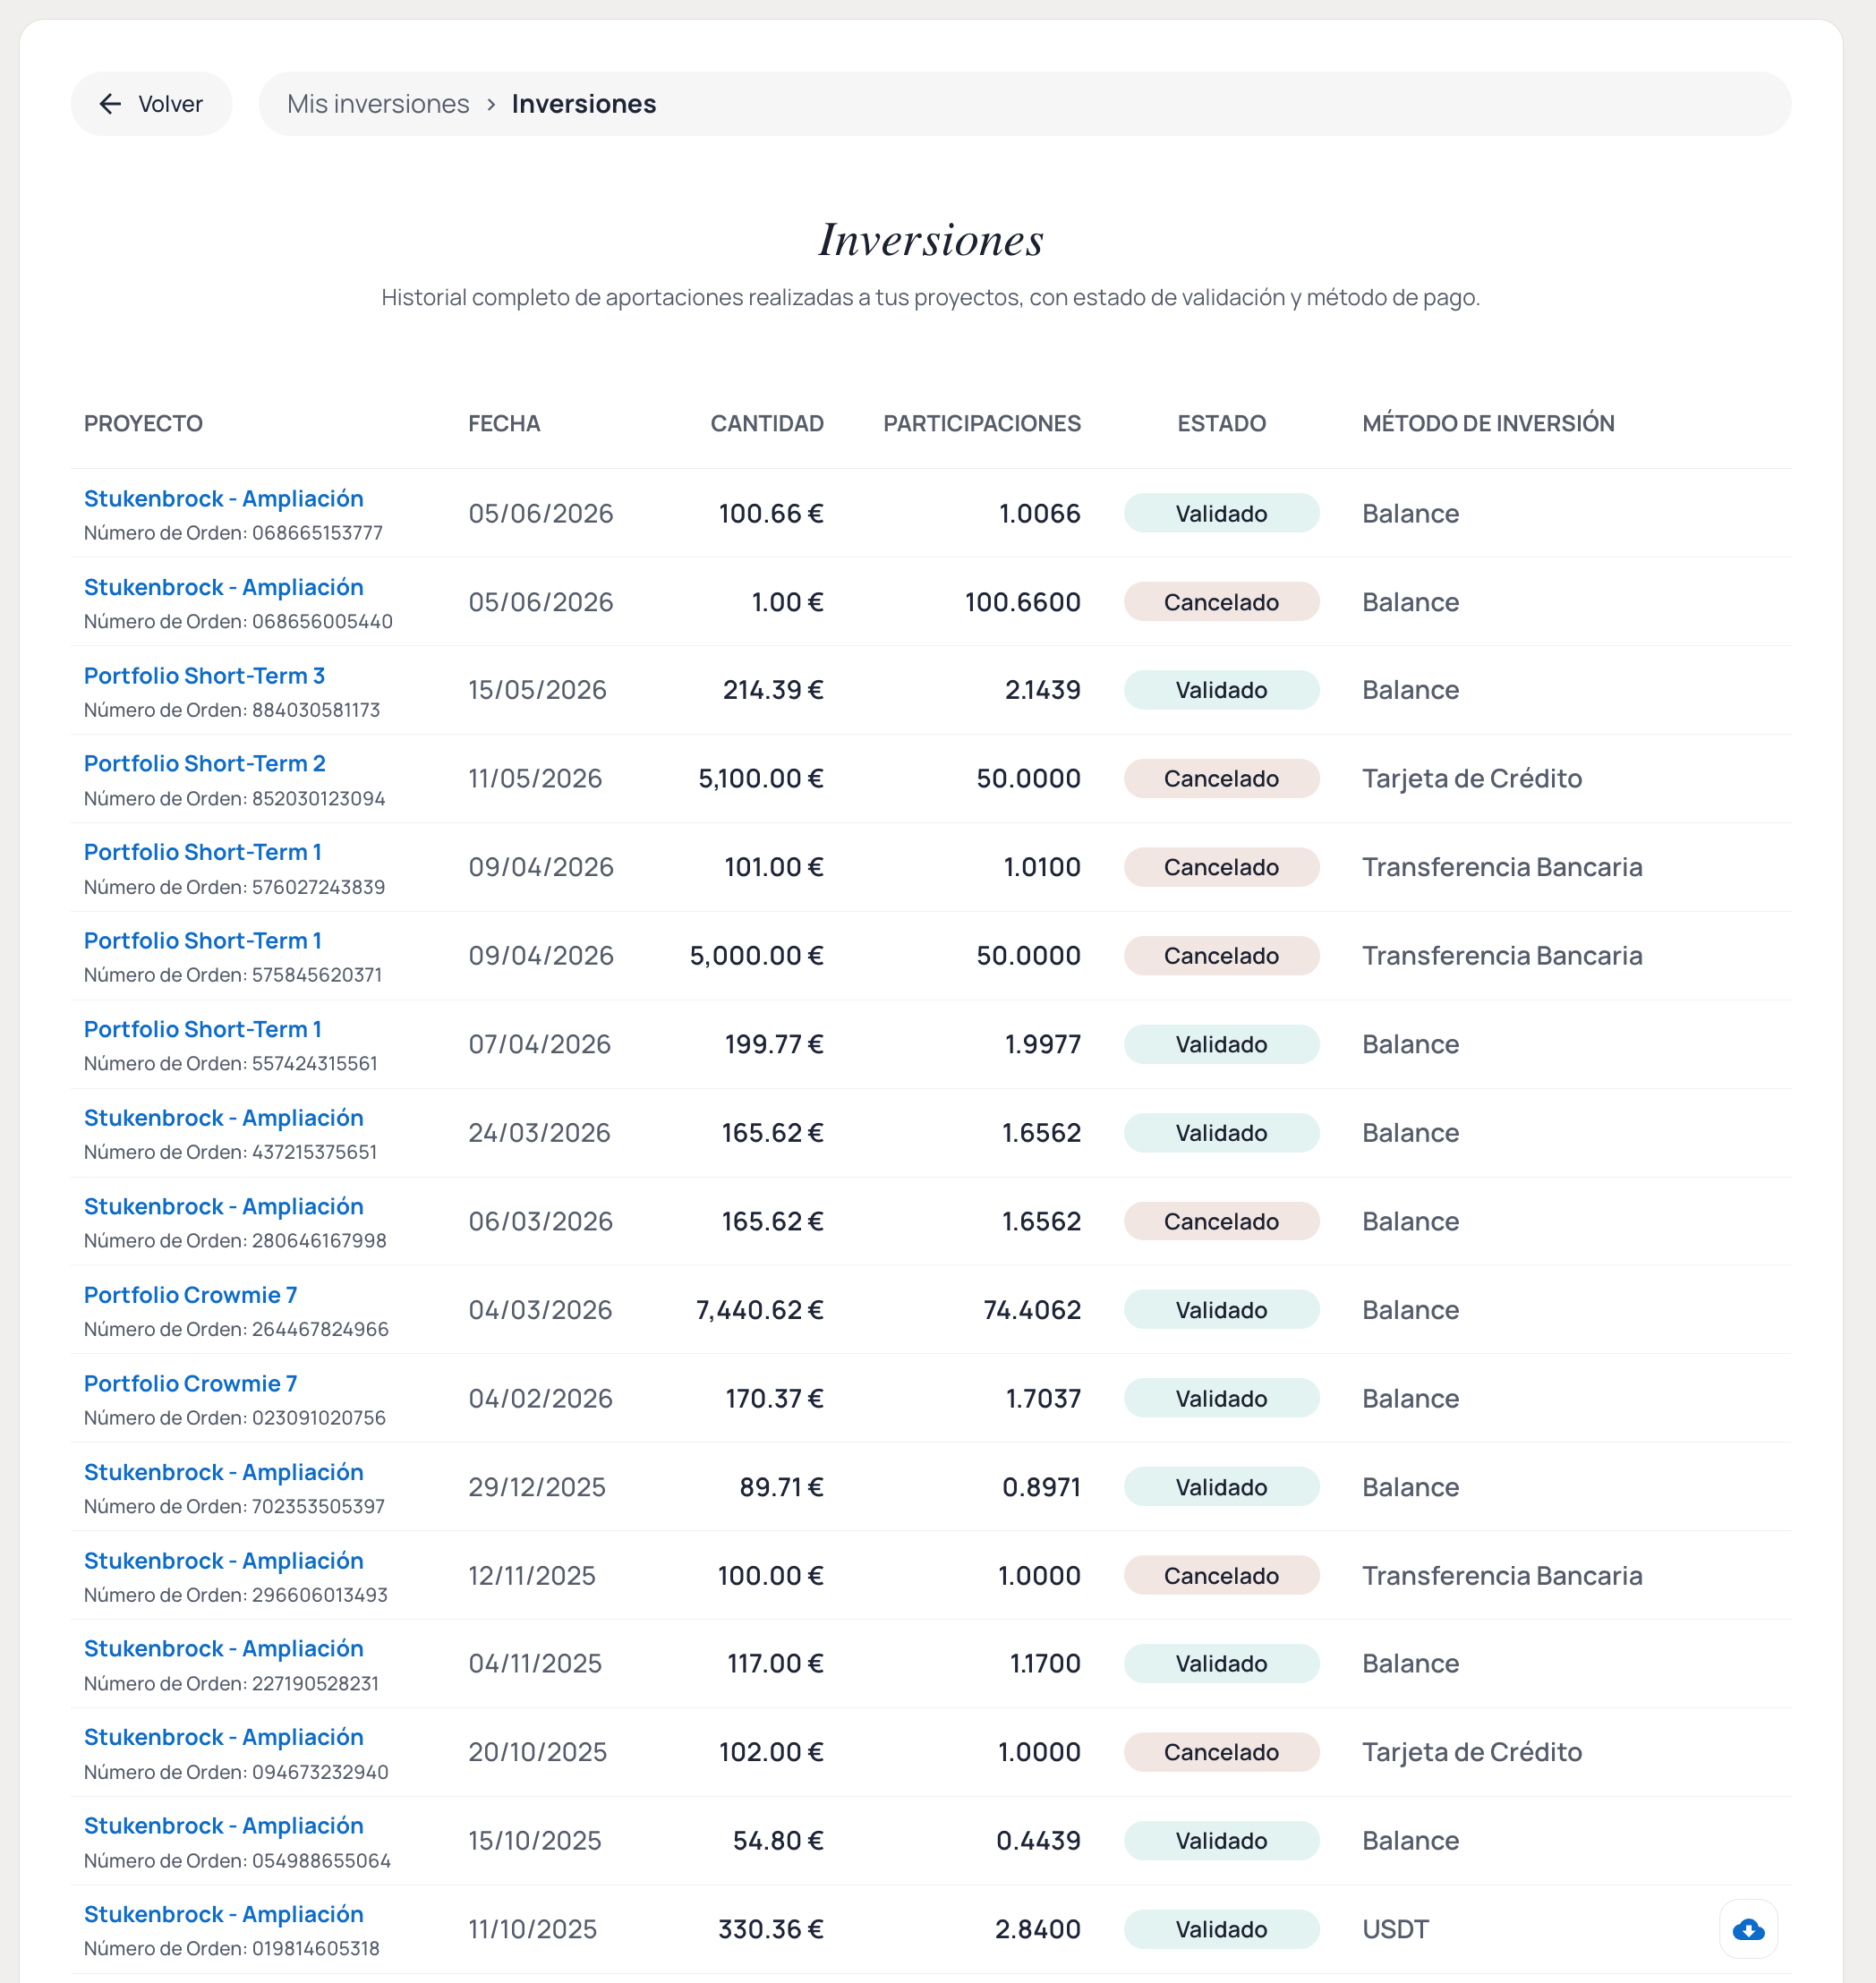This screenshot has width=1876, height=1983.
Task: Click the cloud download icon
Action: tap(1747, 1929)
